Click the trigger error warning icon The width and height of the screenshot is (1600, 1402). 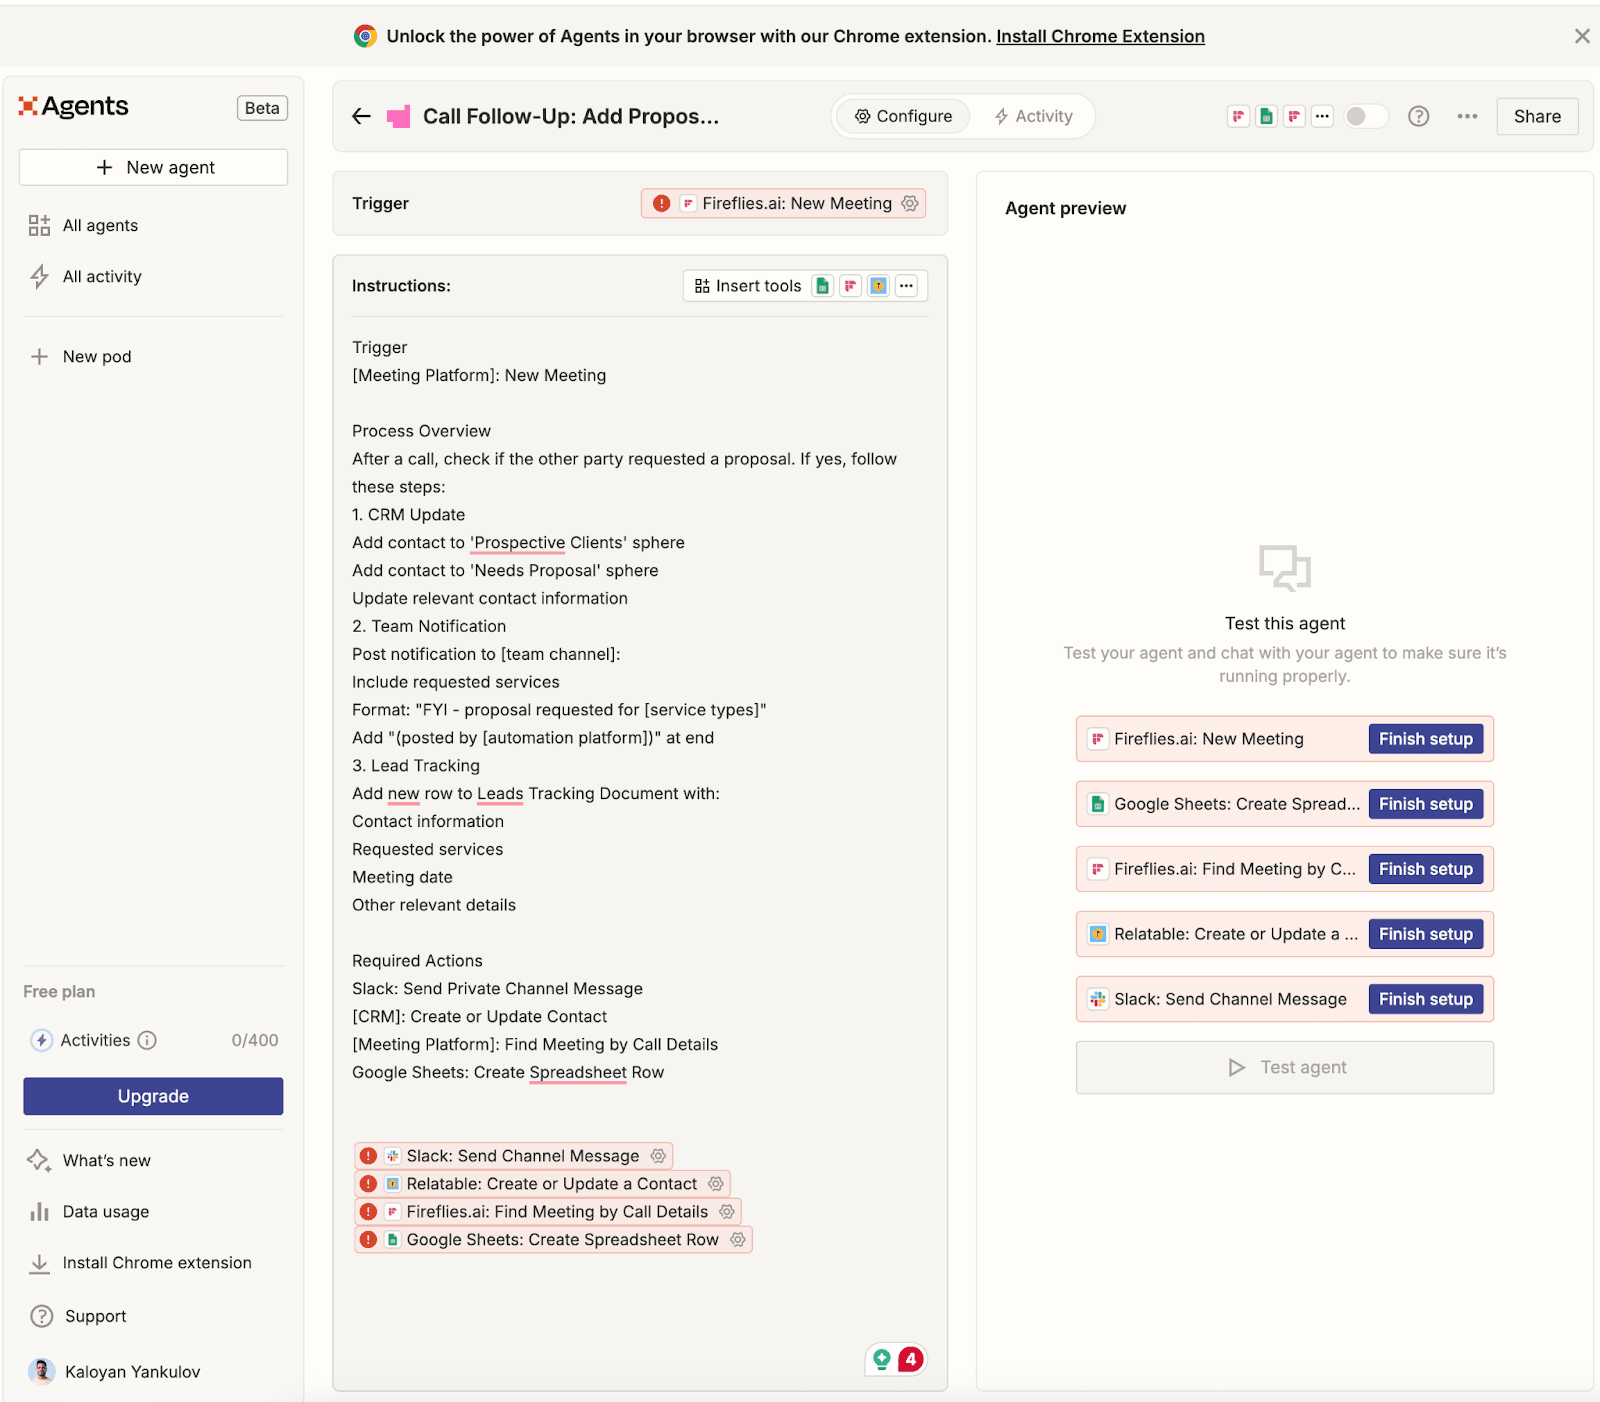coord(662,203)
